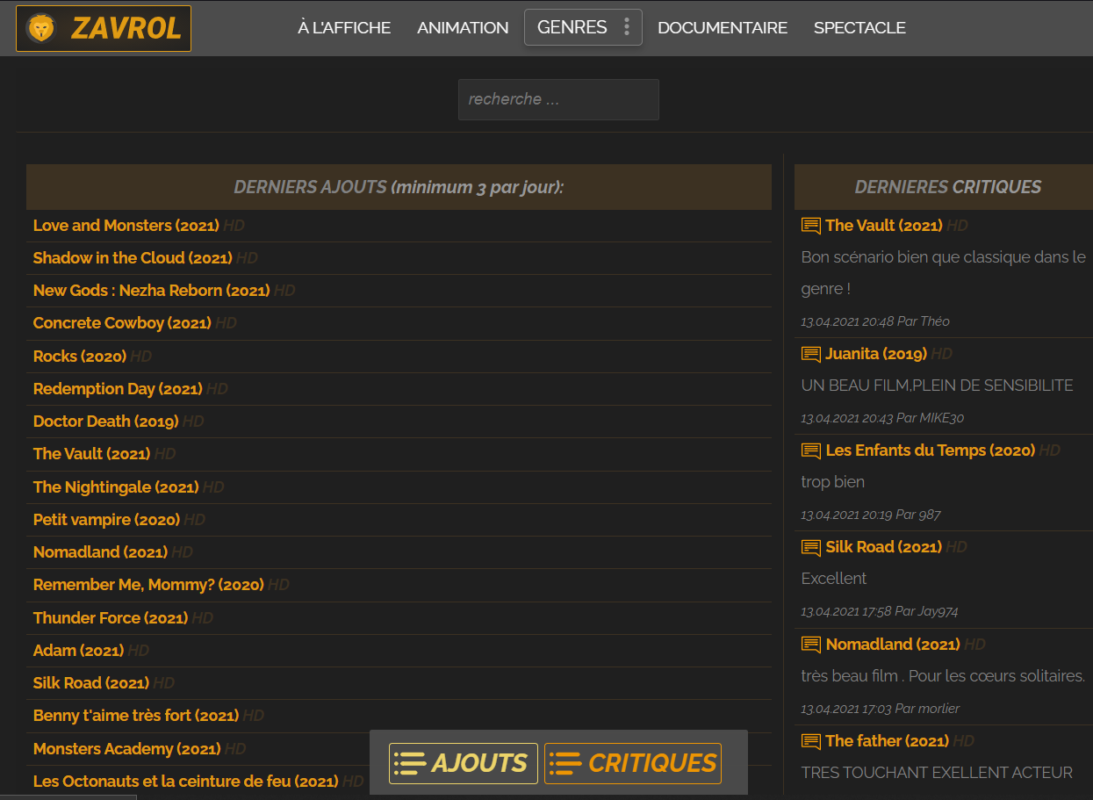Click 'TRES TOUCHANT EXELLENT ACTEUR' review text
The width and height of the screenshot is (1093, 800).
pos(937,773)
